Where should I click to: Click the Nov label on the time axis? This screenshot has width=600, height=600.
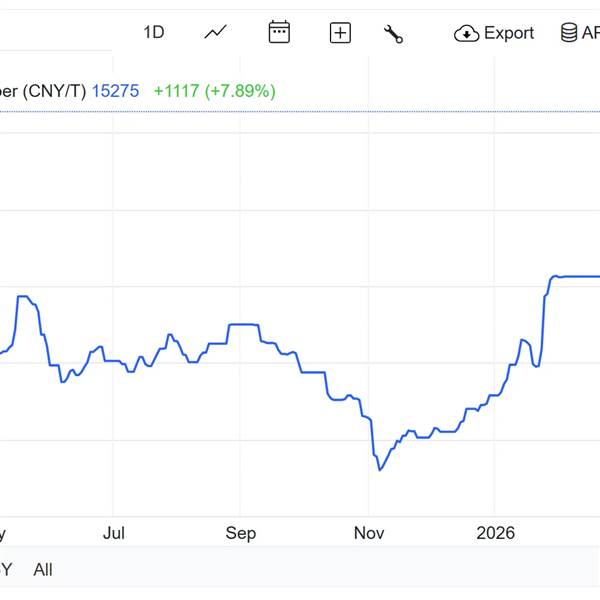point(369,533)
